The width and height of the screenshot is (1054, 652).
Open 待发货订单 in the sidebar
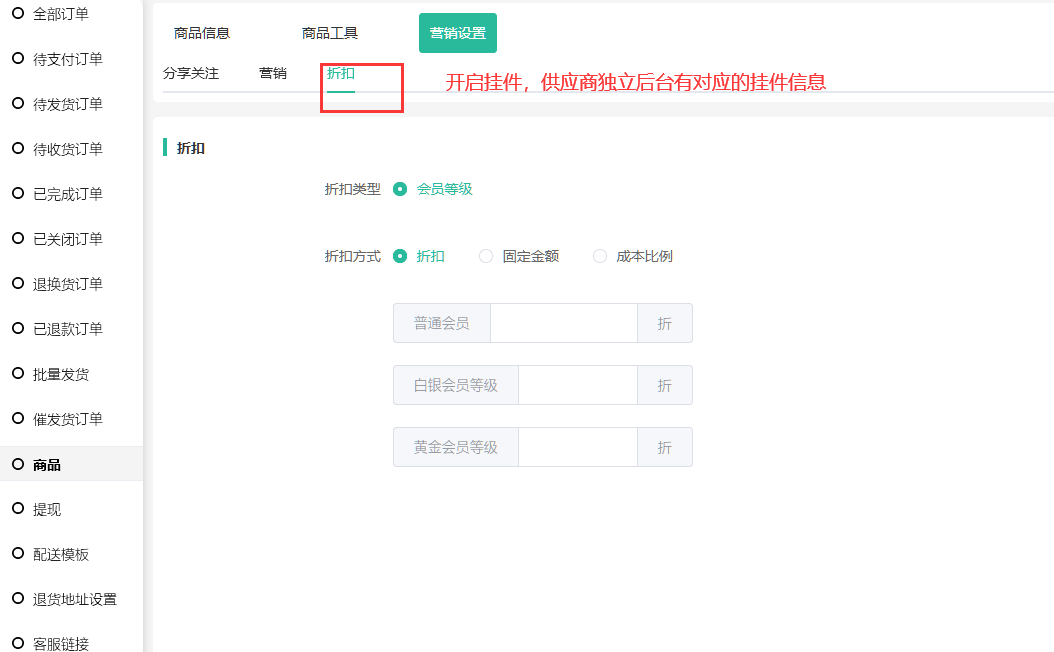tap(67, 104)
